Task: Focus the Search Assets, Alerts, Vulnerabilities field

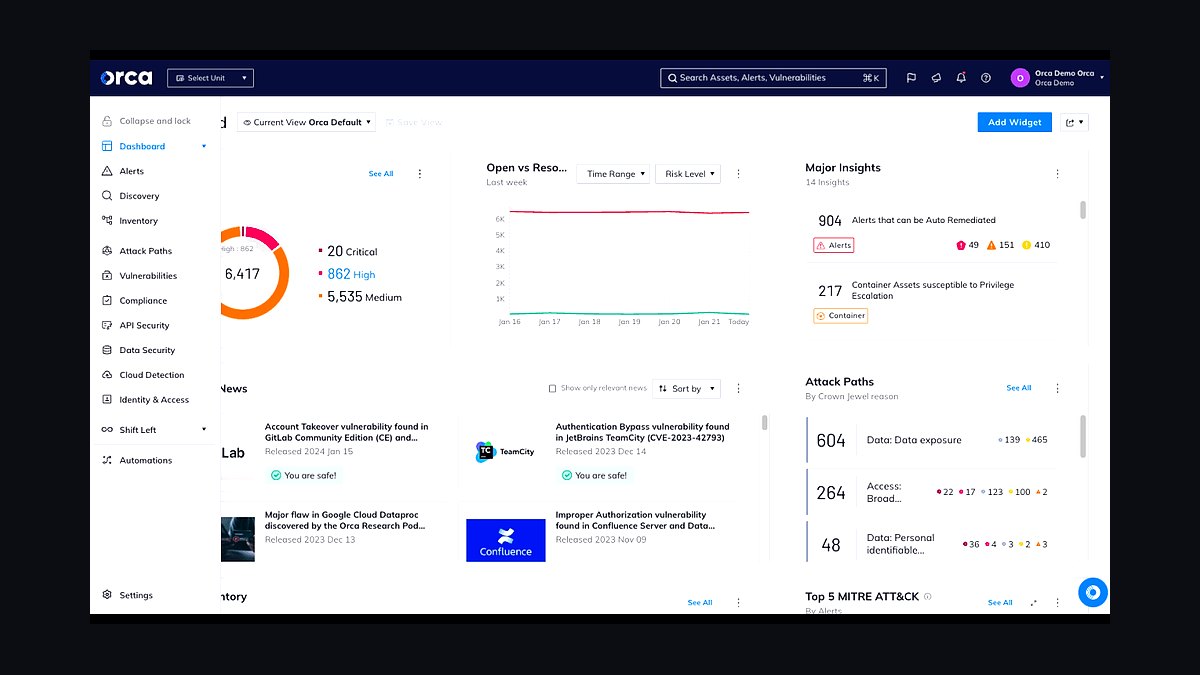Action: pos(774,78)
